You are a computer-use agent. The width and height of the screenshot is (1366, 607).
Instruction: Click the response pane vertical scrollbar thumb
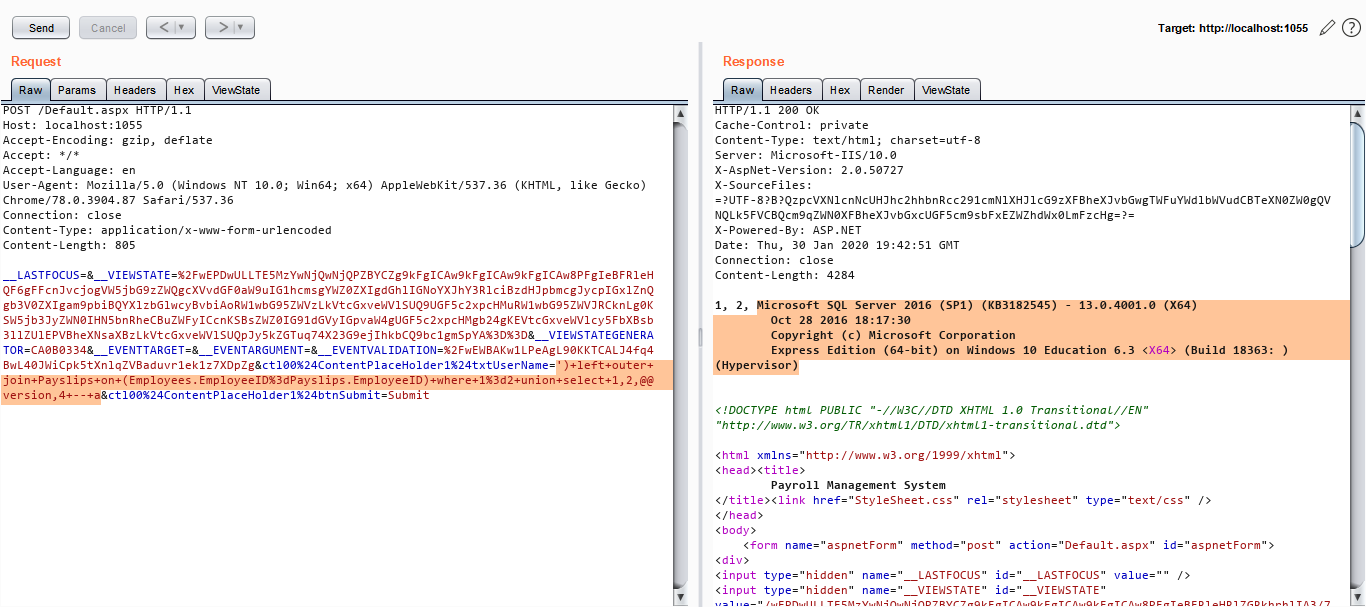(1357, 186)
